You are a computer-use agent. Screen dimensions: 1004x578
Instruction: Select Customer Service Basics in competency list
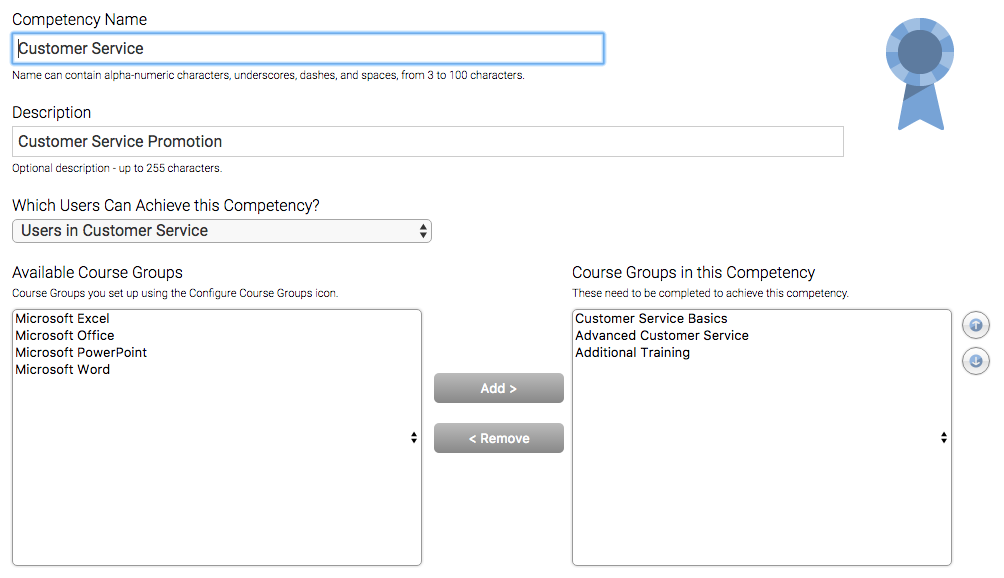(651, 318)
